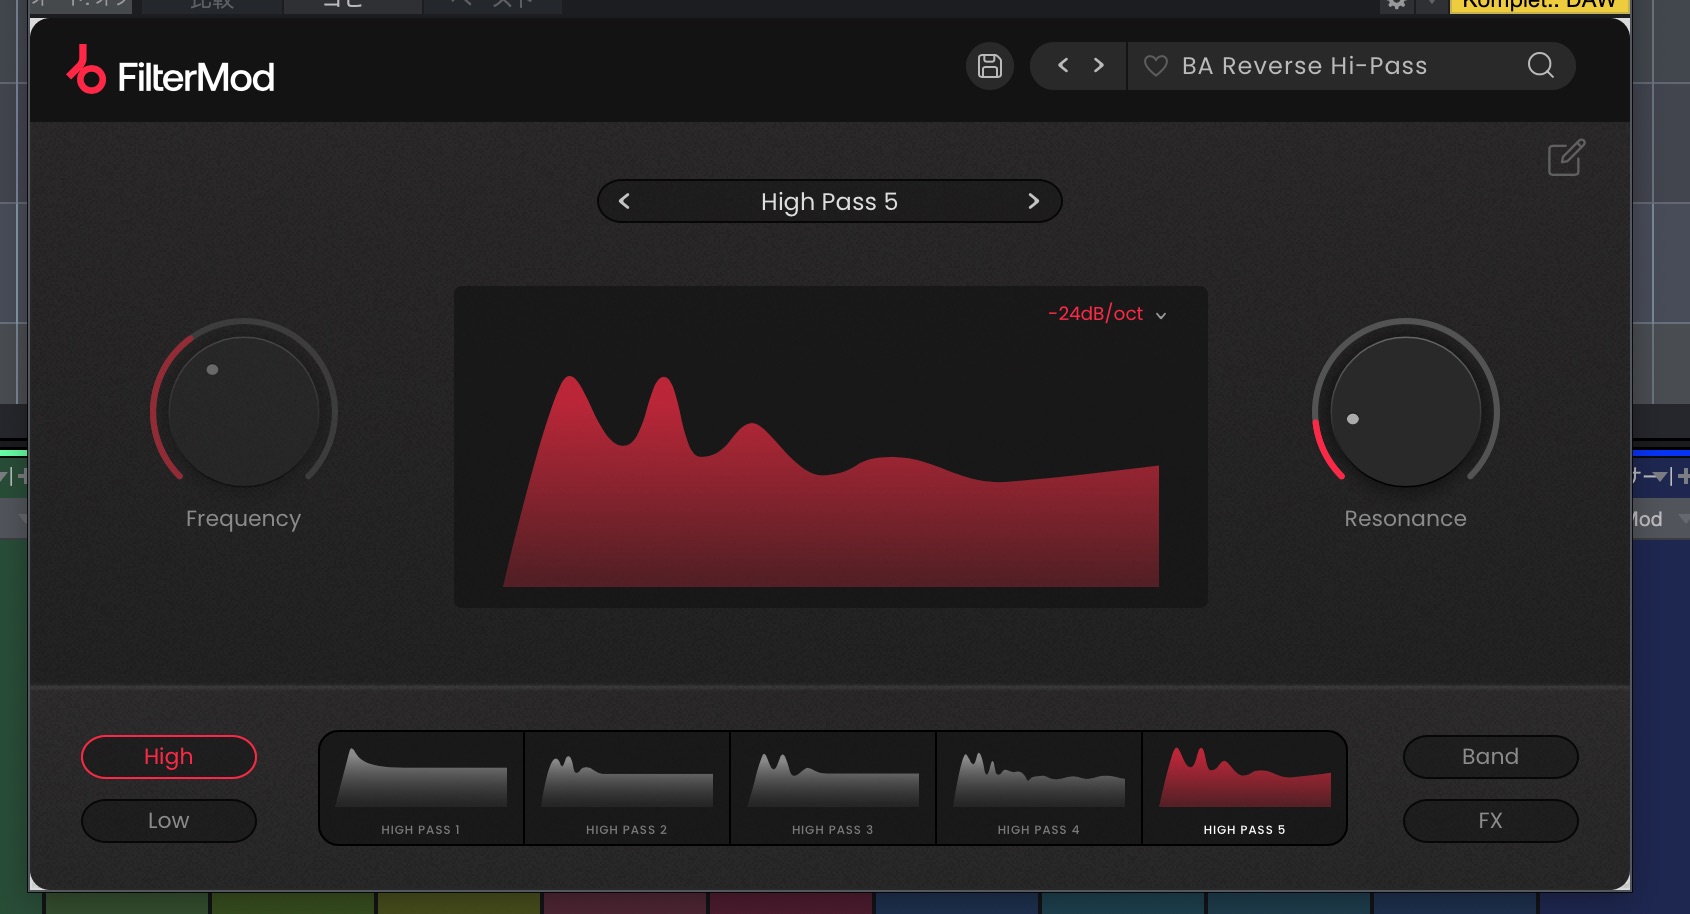Open the High Pass 5 filter selector

pos(829,201)
